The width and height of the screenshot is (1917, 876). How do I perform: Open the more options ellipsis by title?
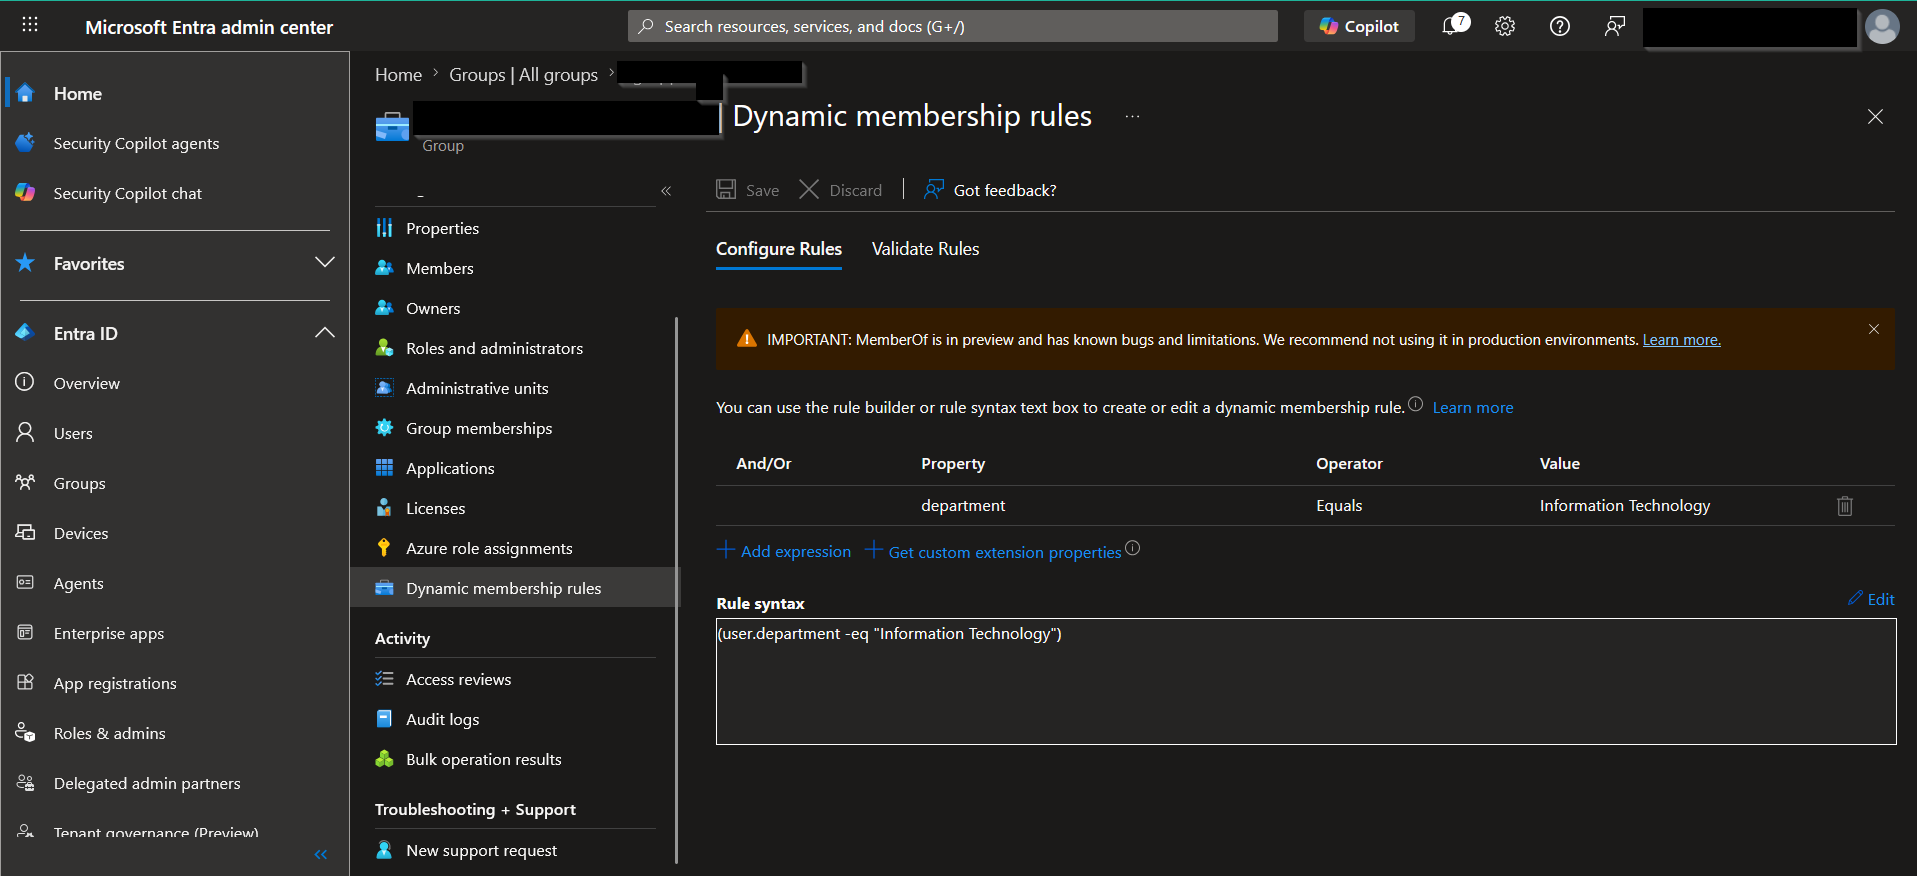(1132, 117)
